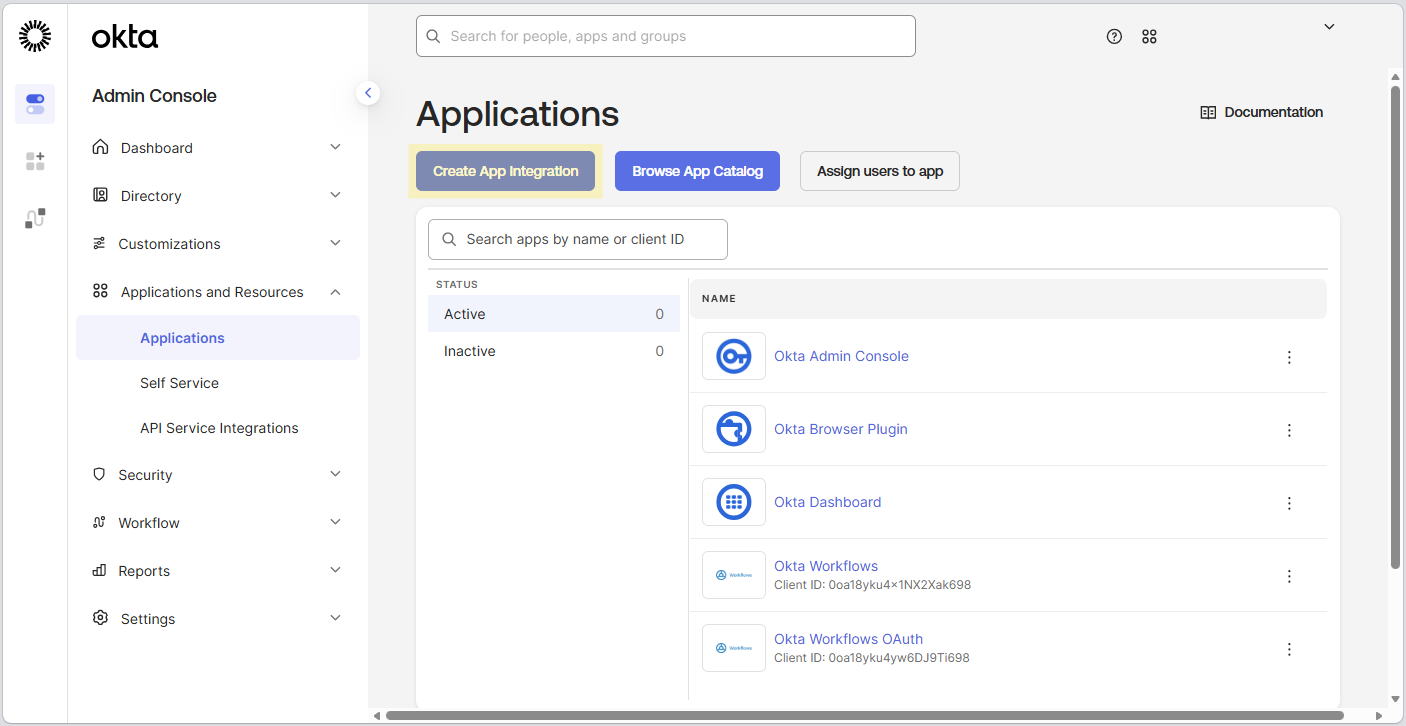Focus the search apps by name or client ID field
Image resolution: width=1406 pixels, height=726 pixels.
point(578,239)
